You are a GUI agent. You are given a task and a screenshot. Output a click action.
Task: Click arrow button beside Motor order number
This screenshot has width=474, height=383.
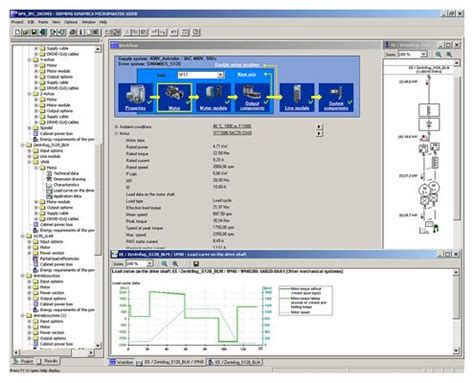(319, 133)
